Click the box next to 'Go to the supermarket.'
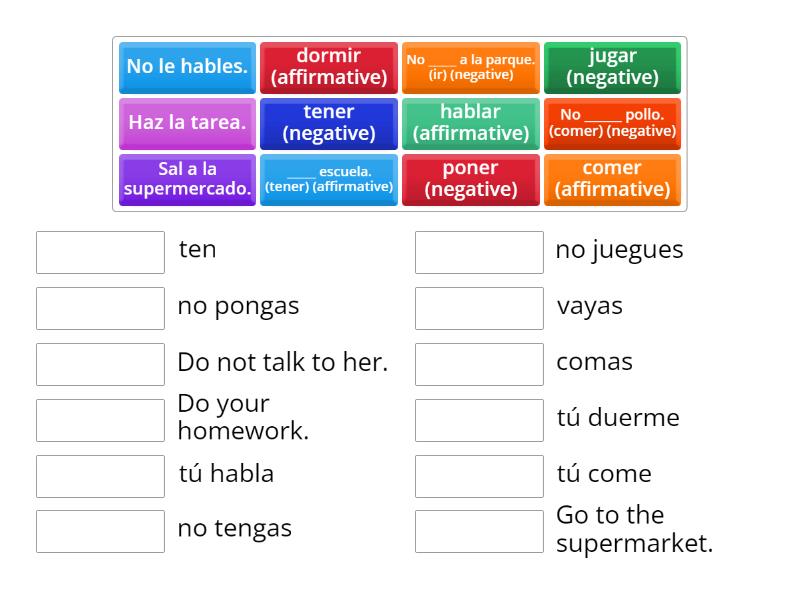800x600 pixels. [x=479, y=530]
